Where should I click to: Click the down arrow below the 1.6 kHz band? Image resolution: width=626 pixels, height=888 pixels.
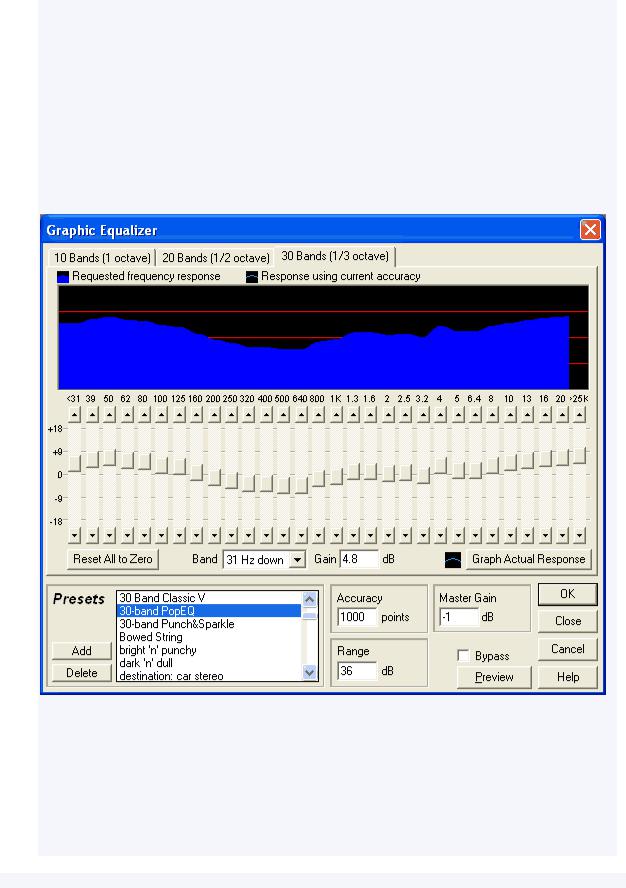tap(371, 535)
